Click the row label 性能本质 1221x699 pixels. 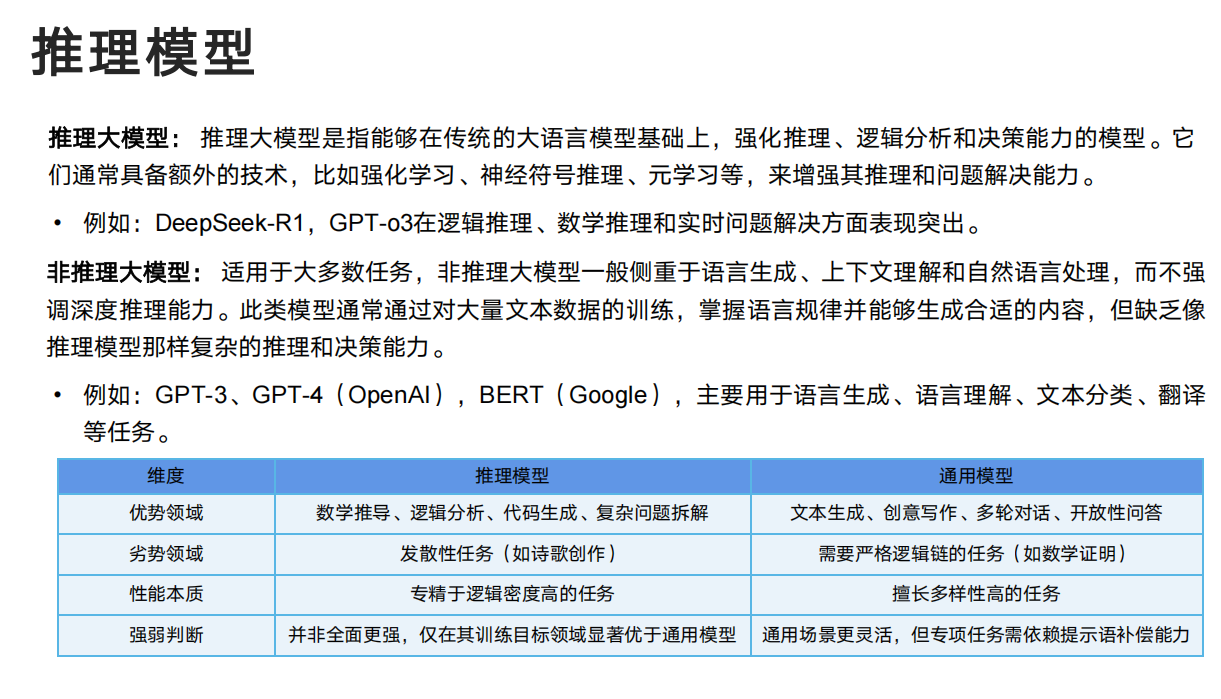point(166,594)
